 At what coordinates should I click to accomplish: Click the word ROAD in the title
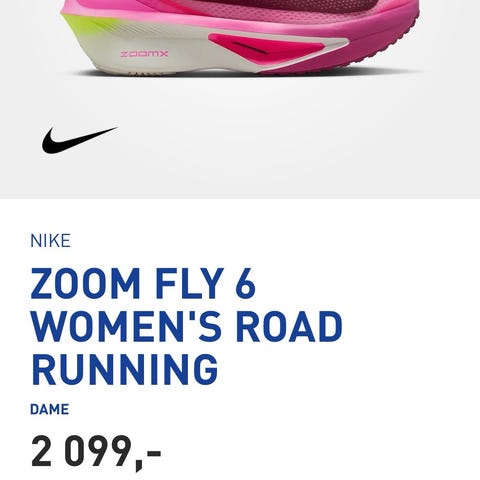[289, 326]
